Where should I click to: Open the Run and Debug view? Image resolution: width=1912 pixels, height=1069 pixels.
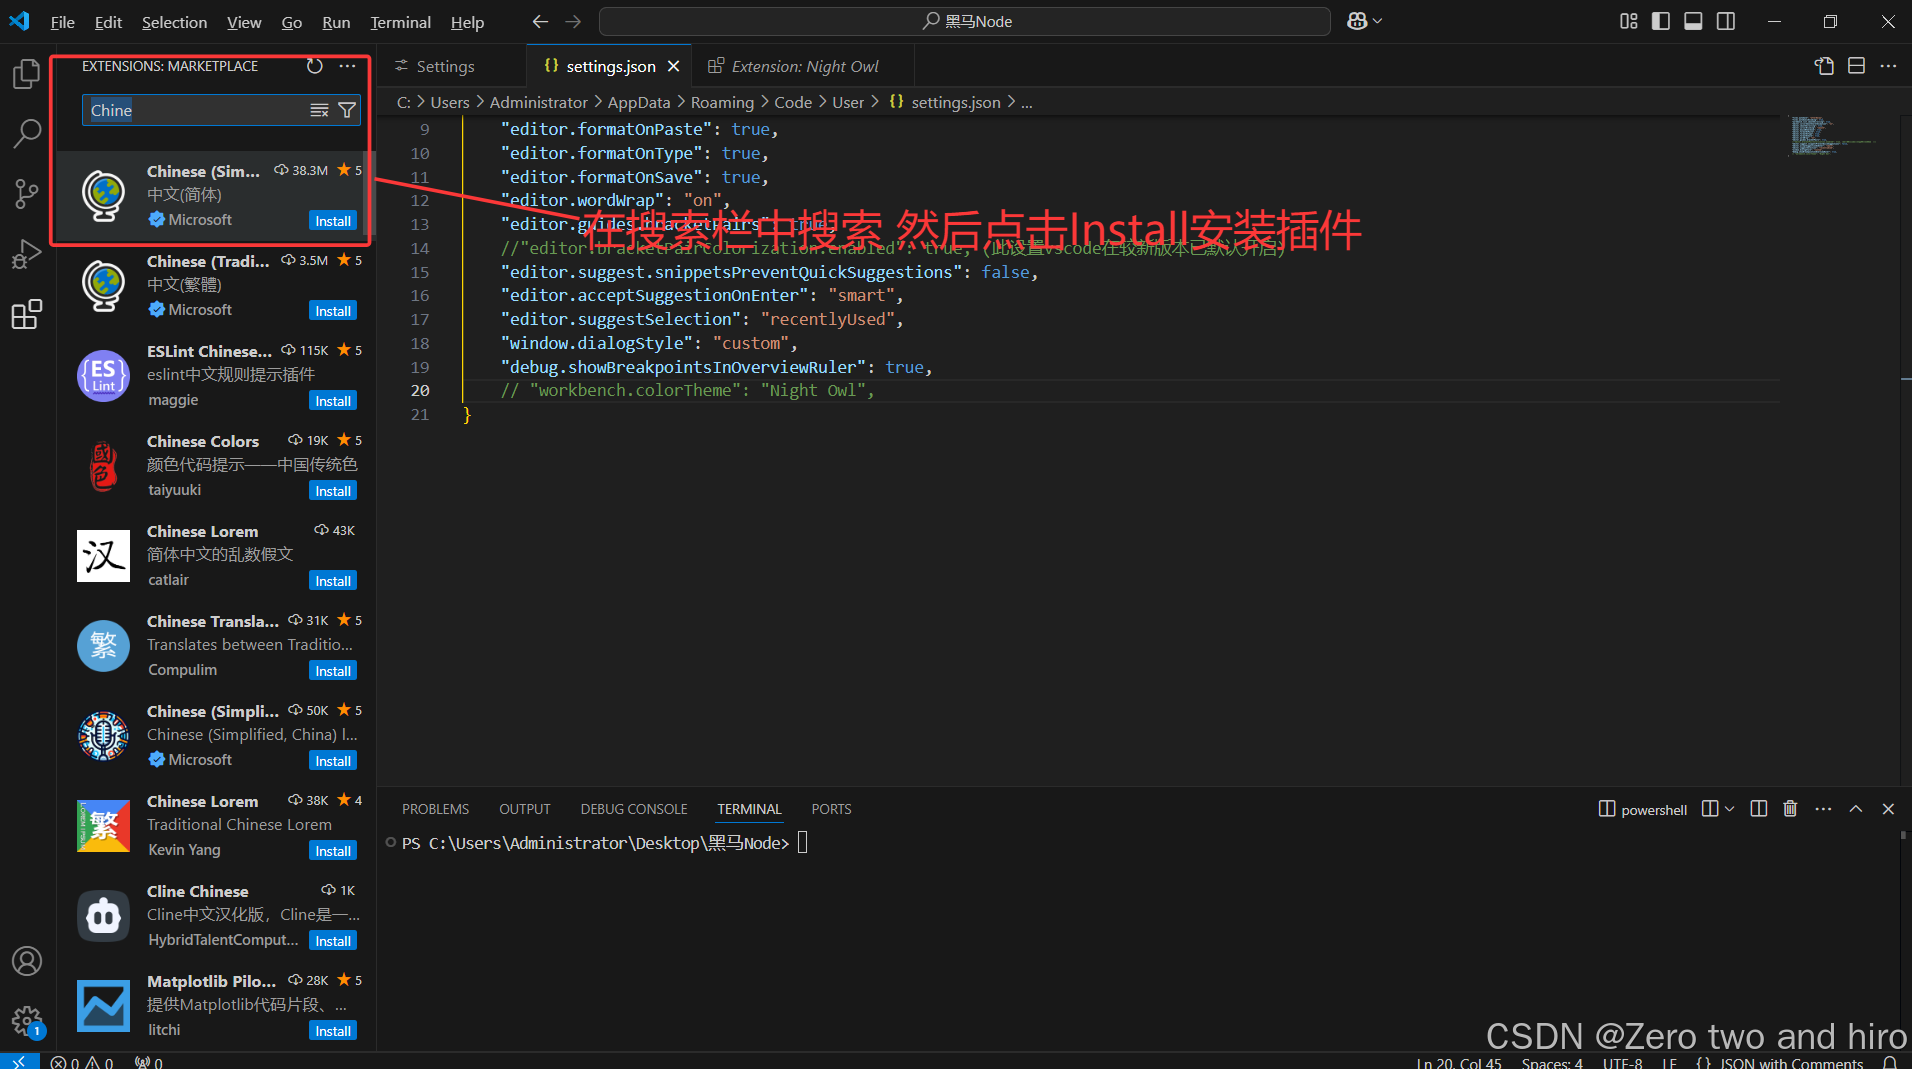27,254
